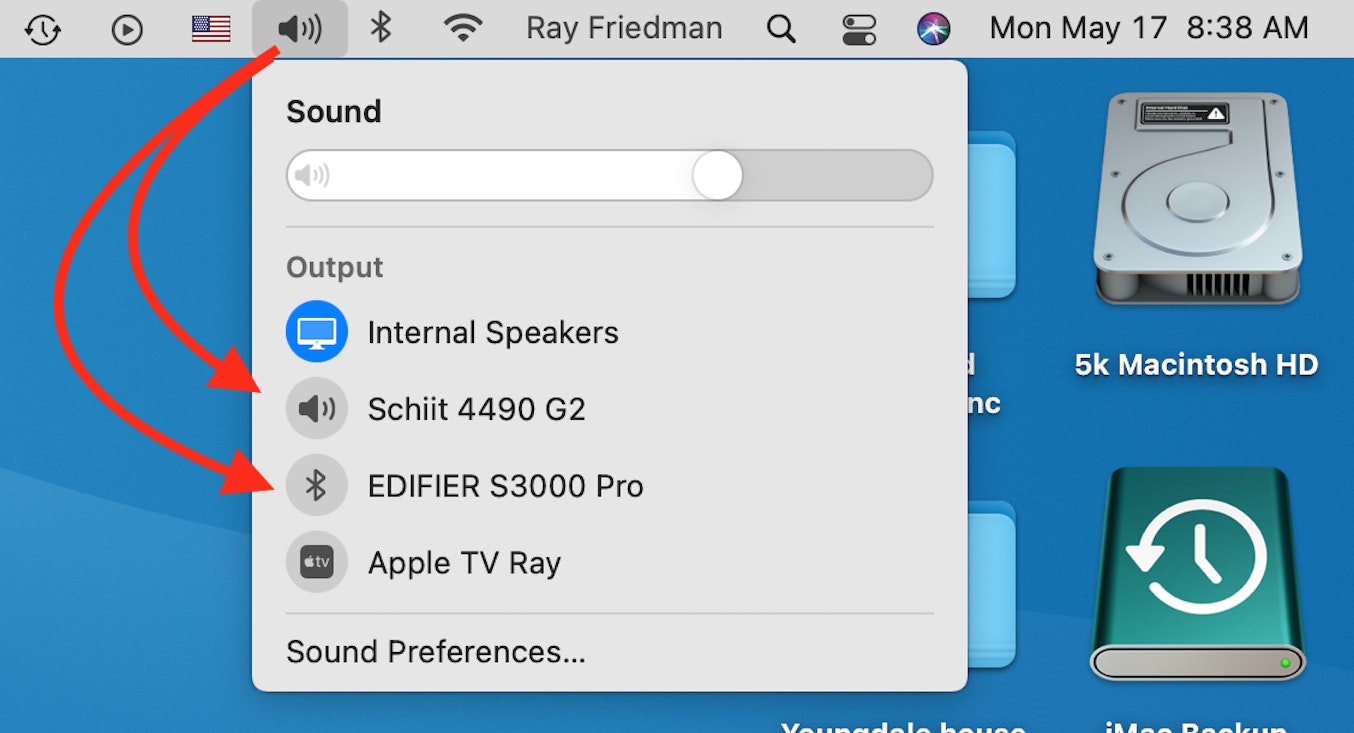Image resolution: width=1354 pixels, height=733 pixels.
Task: Select the iMac Backup Time Machine drive
Action: 1197,575
